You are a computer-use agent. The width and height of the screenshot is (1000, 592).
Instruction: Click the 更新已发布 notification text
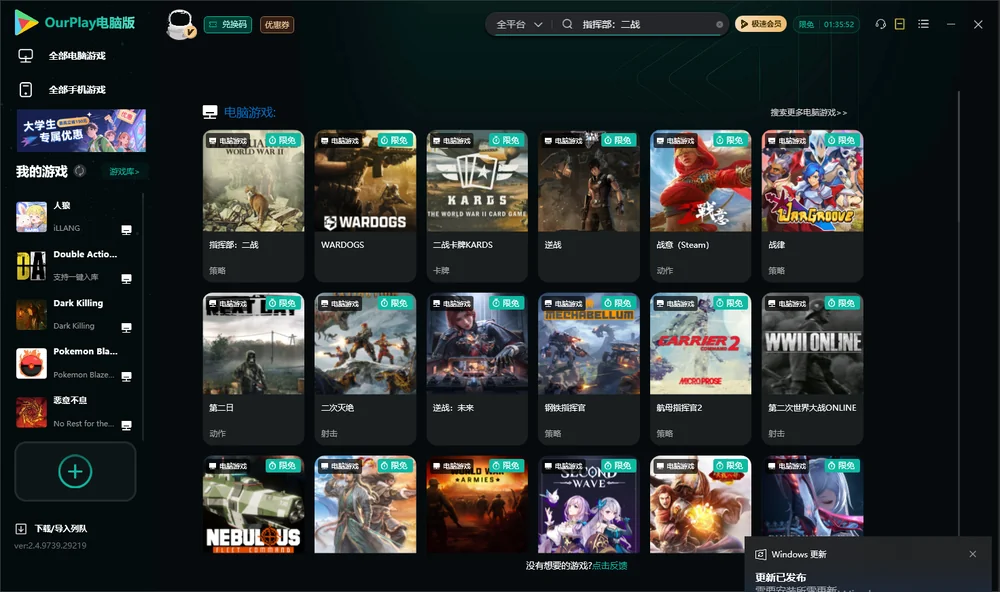(781, 577)
